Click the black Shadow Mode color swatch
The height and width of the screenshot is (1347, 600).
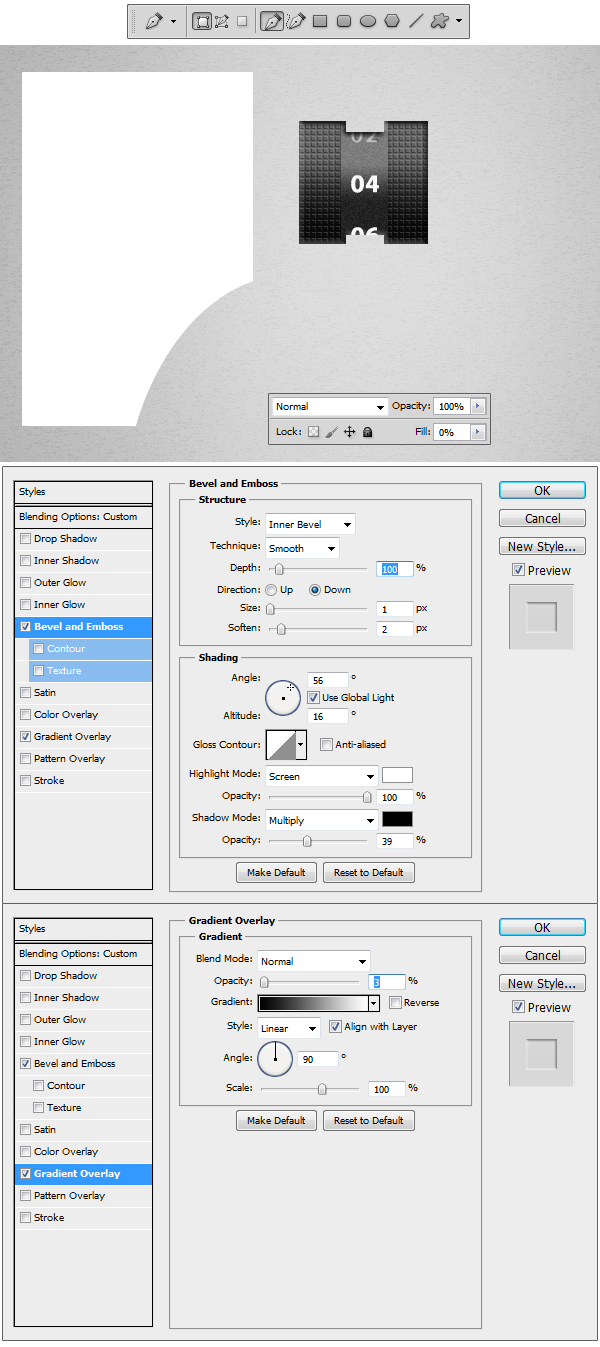[x=397, y=819]
